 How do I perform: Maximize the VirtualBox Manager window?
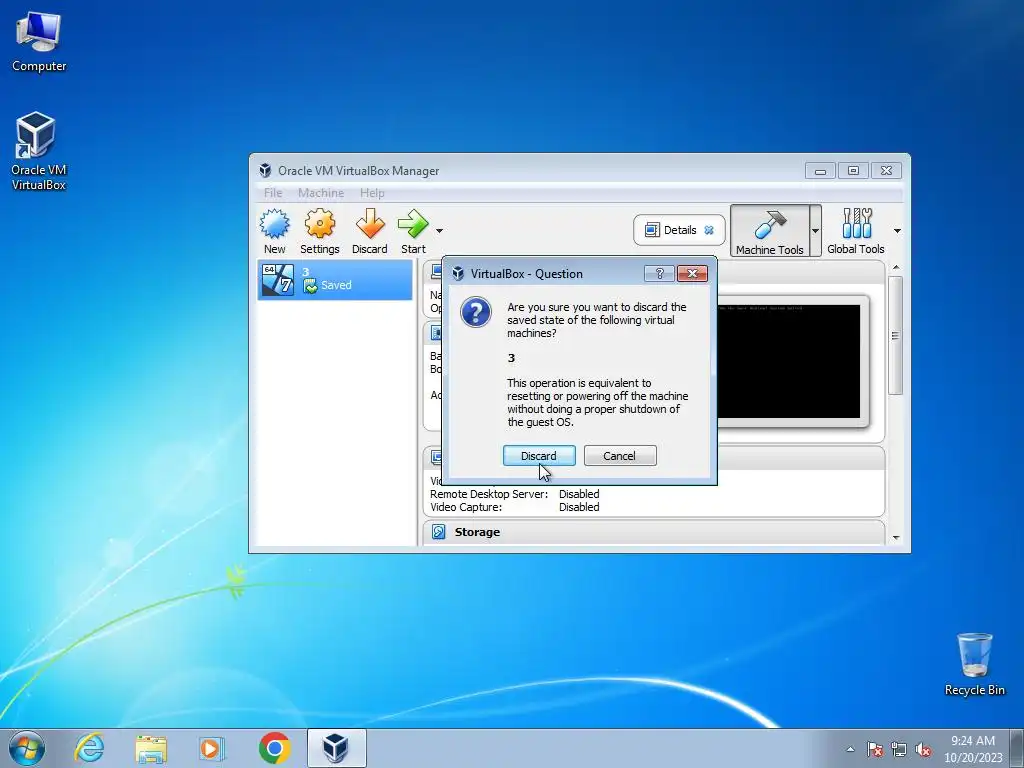(853, 170)
